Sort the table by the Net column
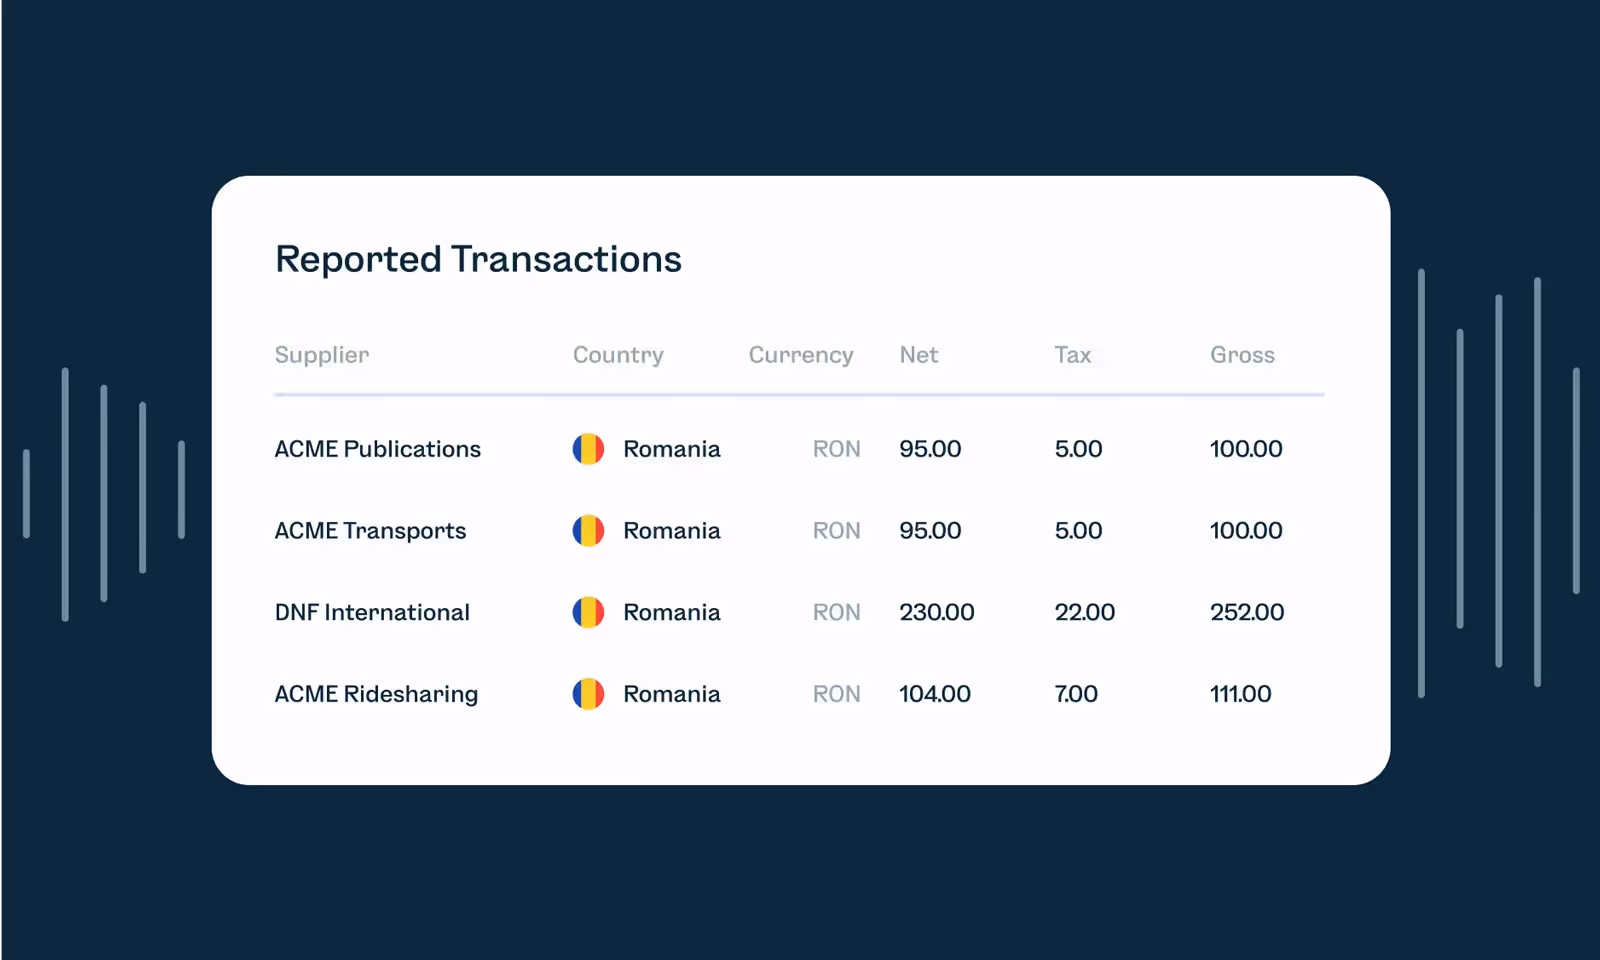The image size is (1600, 960). pos(917,355)
